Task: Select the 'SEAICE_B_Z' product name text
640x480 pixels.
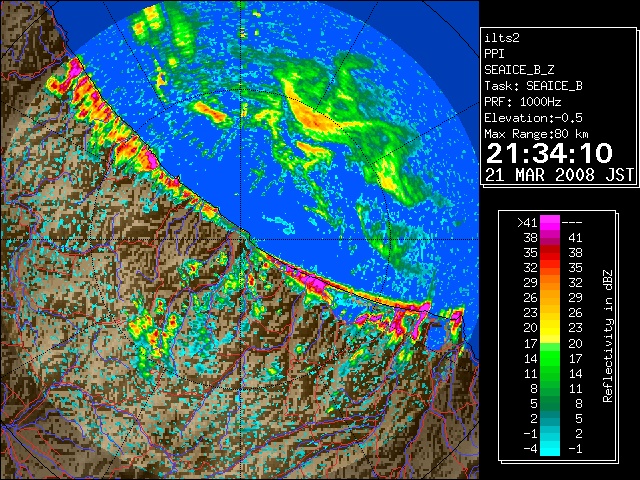Action: [519, 70]
